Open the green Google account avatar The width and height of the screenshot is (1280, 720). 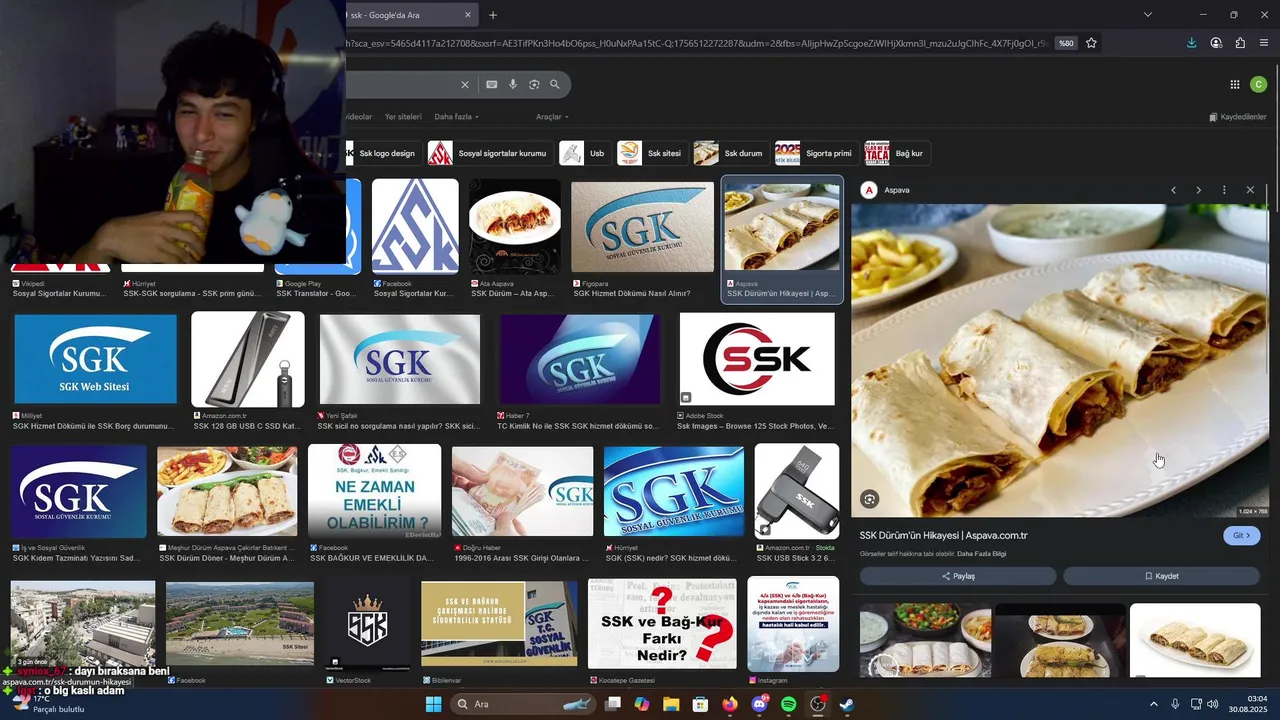click(x=1259, y=85)
